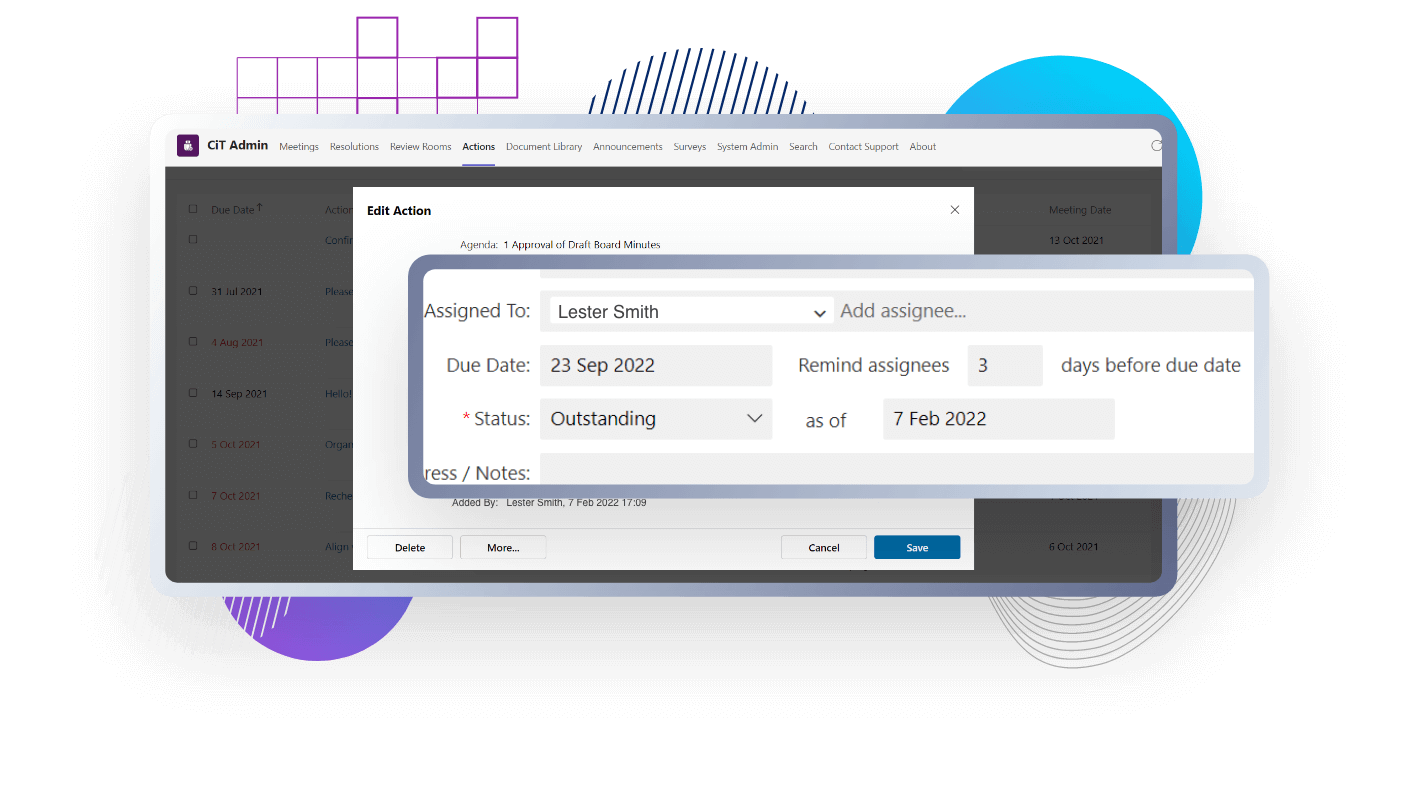
Task: Click the search icon in top bar
Action: (x=1157, y=146)
